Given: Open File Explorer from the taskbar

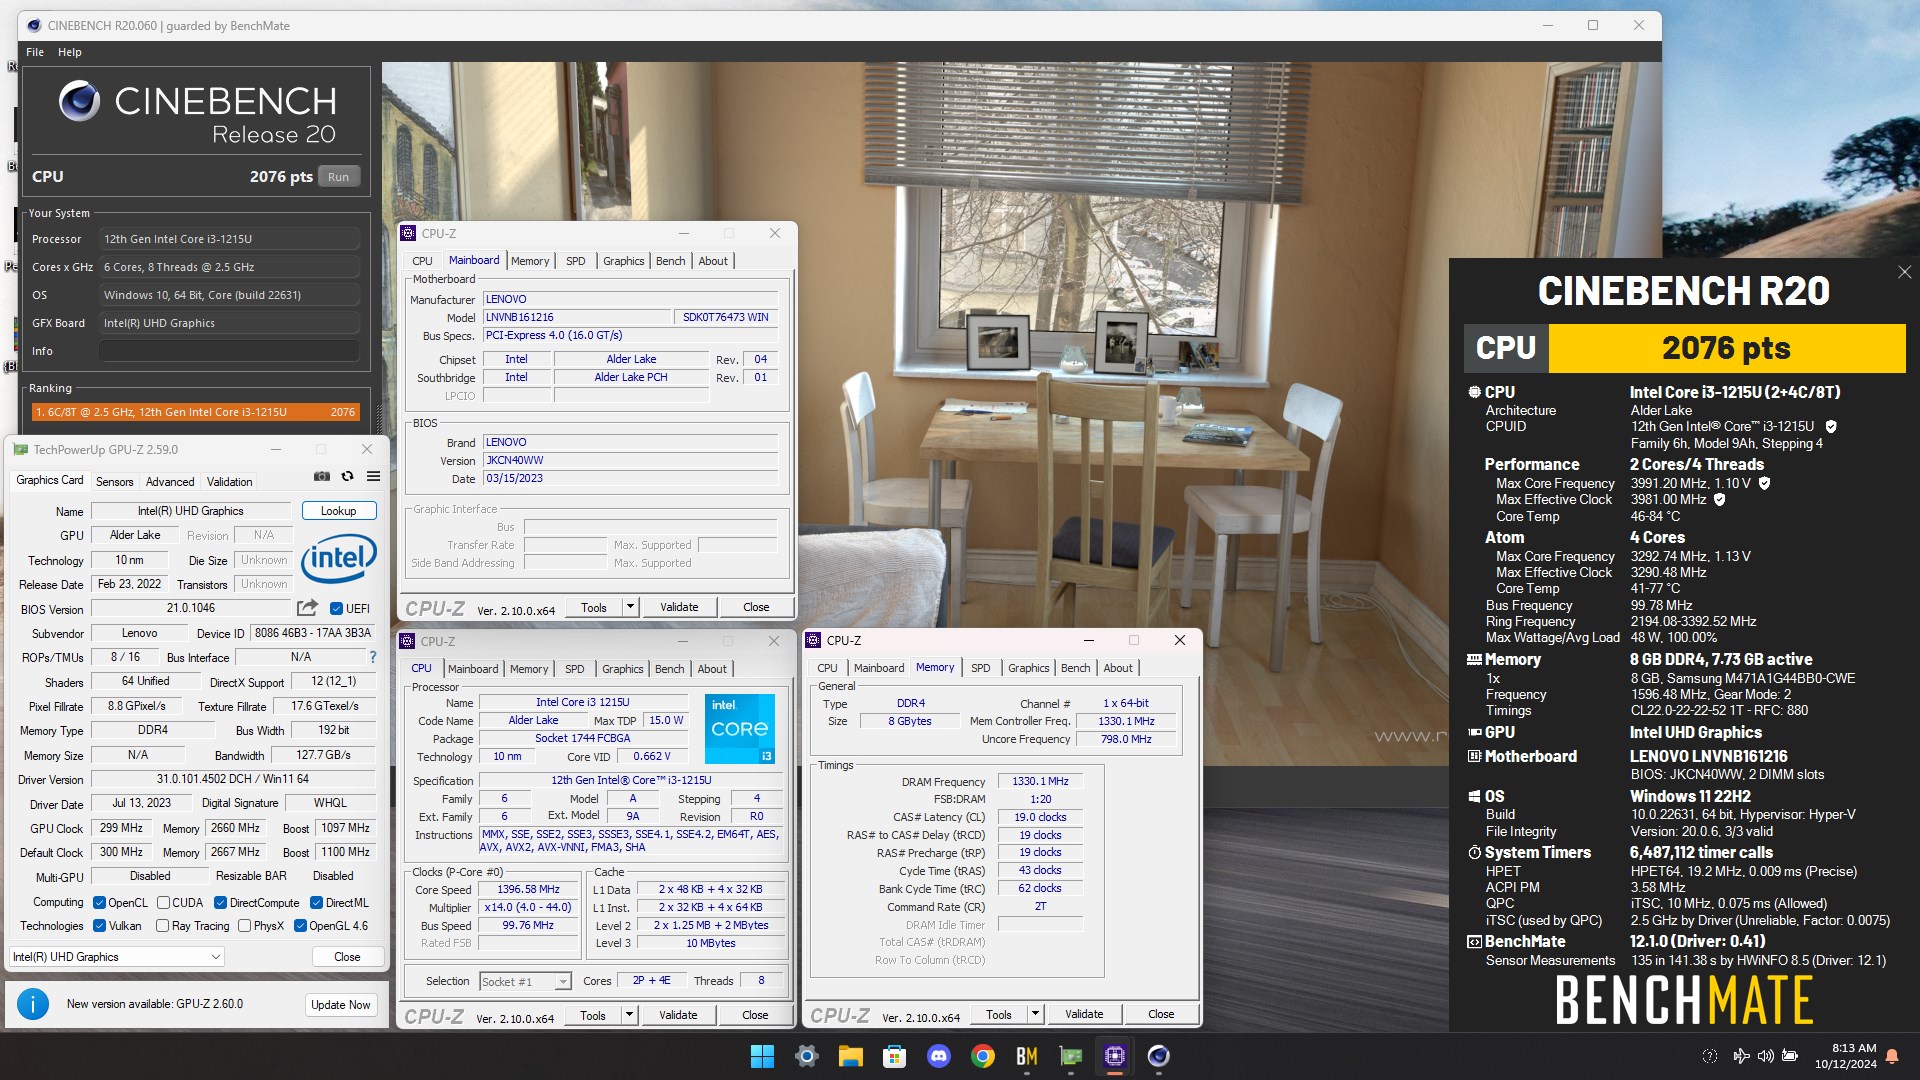Looking at the screenshot, I should pyautogui.click(x=850, y=1056).
